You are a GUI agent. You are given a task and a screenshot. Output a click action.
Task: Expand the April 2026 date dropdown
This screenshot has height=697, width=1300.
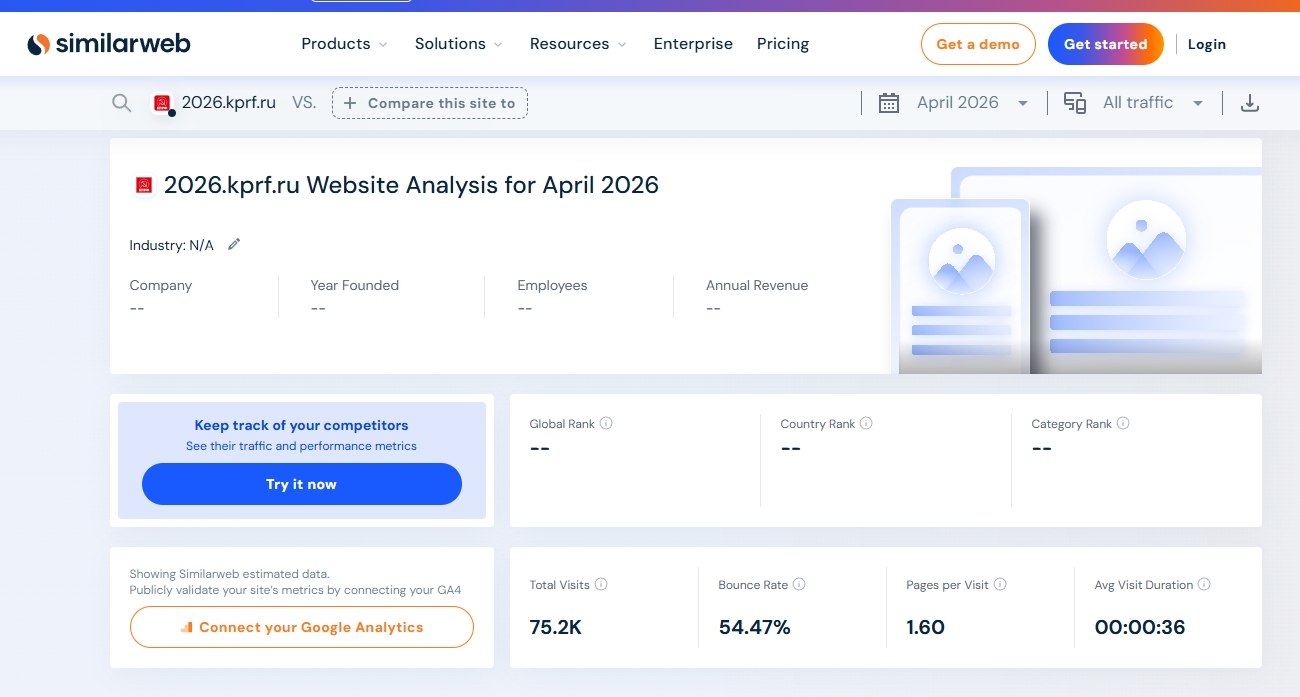tap(1023, 103)
